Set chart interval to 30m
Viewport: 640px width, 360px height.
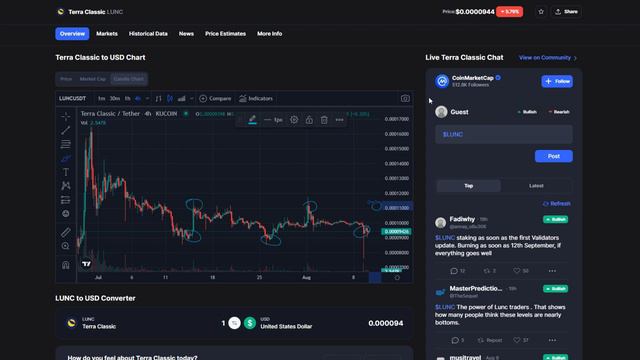pos(115,98)
